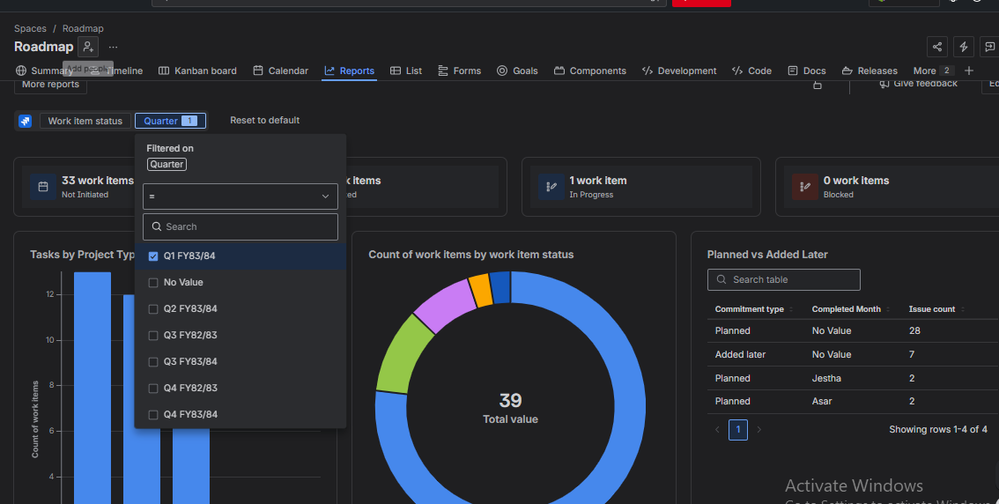This screenshot has width=999, height=504.
Task: Switch to the Calendar tab
Action: pos(281,71)
